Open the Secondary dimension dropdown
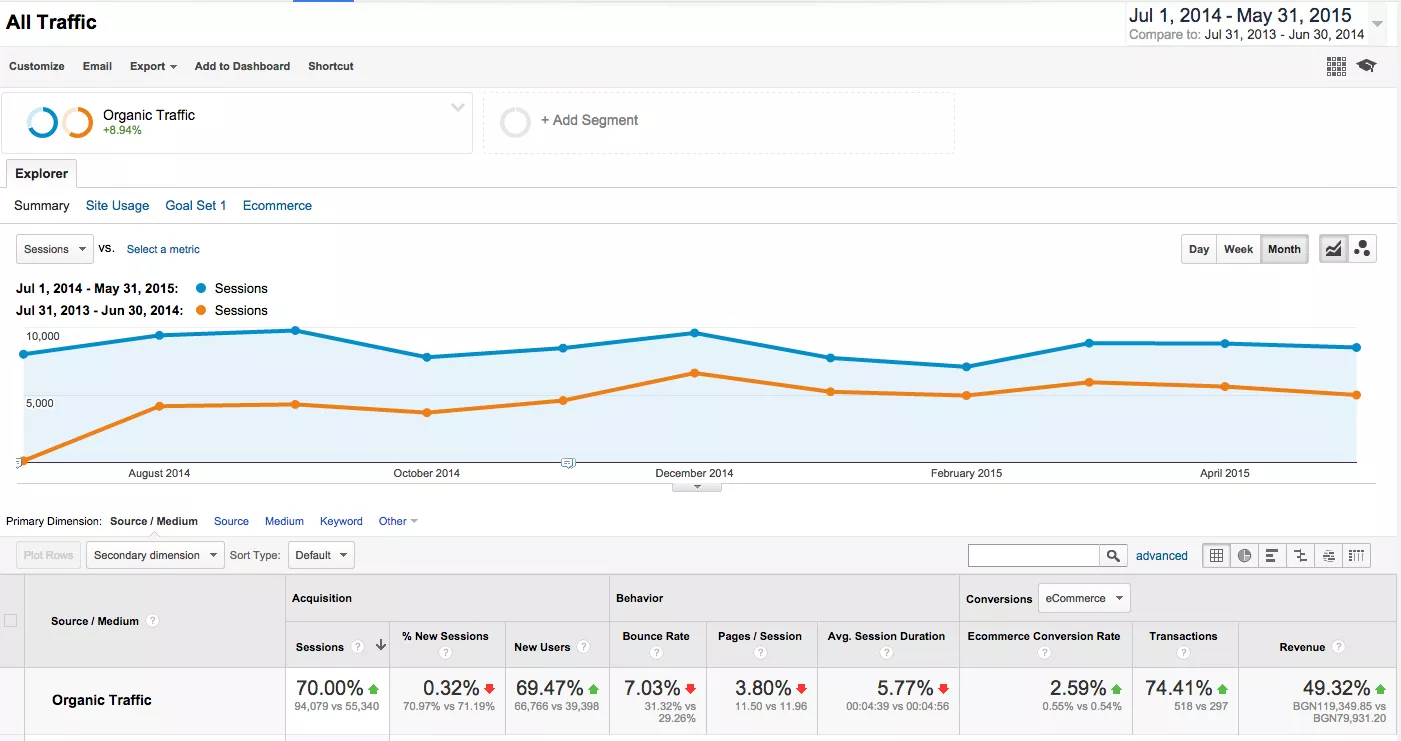The image size is (1401, 741). click(x=155, y=555)
